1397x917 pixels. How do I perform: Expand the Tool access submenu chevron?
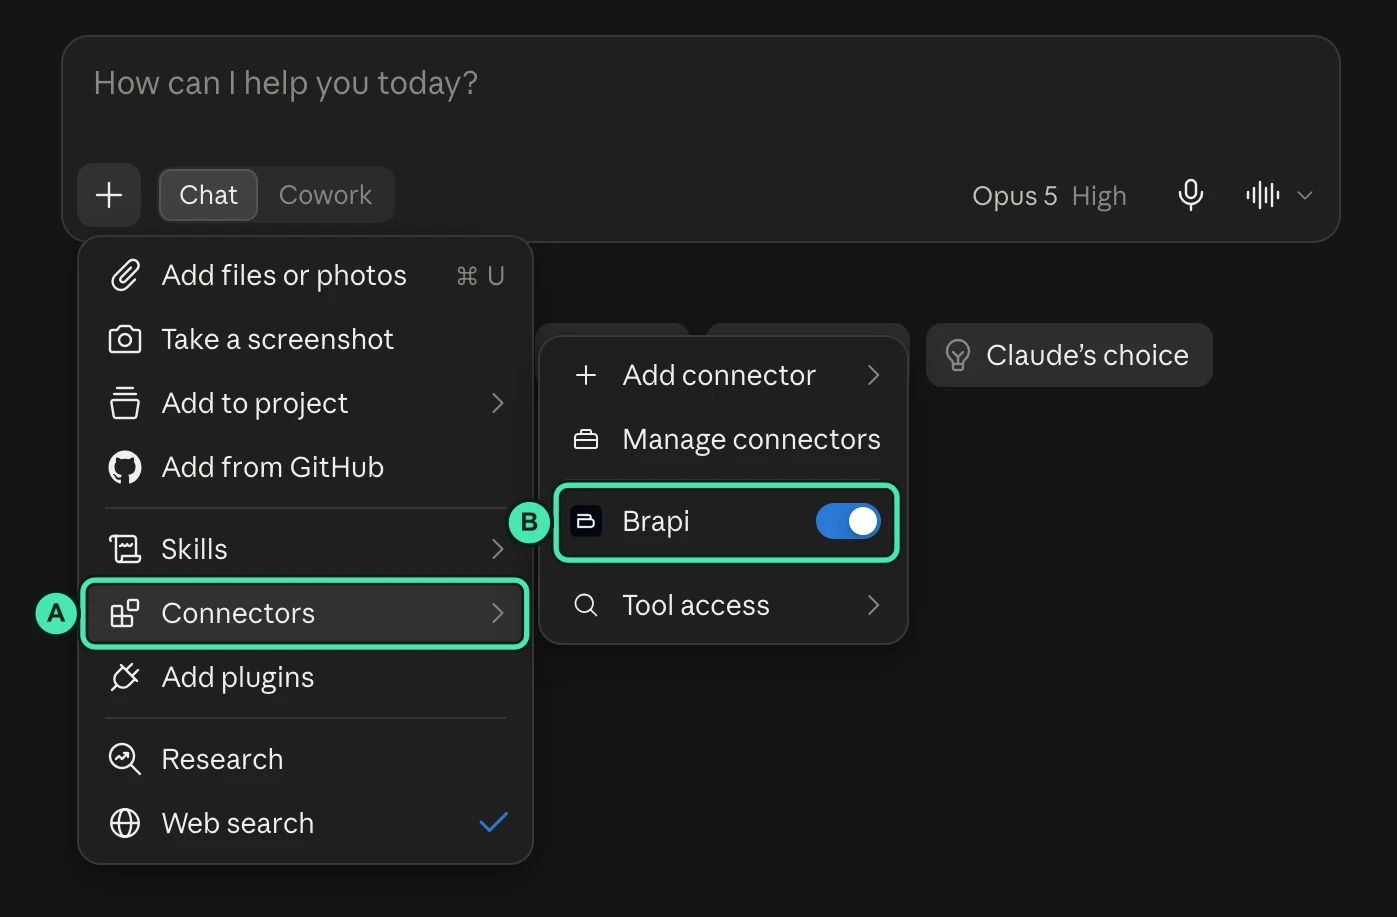click(x=873, y=605)
